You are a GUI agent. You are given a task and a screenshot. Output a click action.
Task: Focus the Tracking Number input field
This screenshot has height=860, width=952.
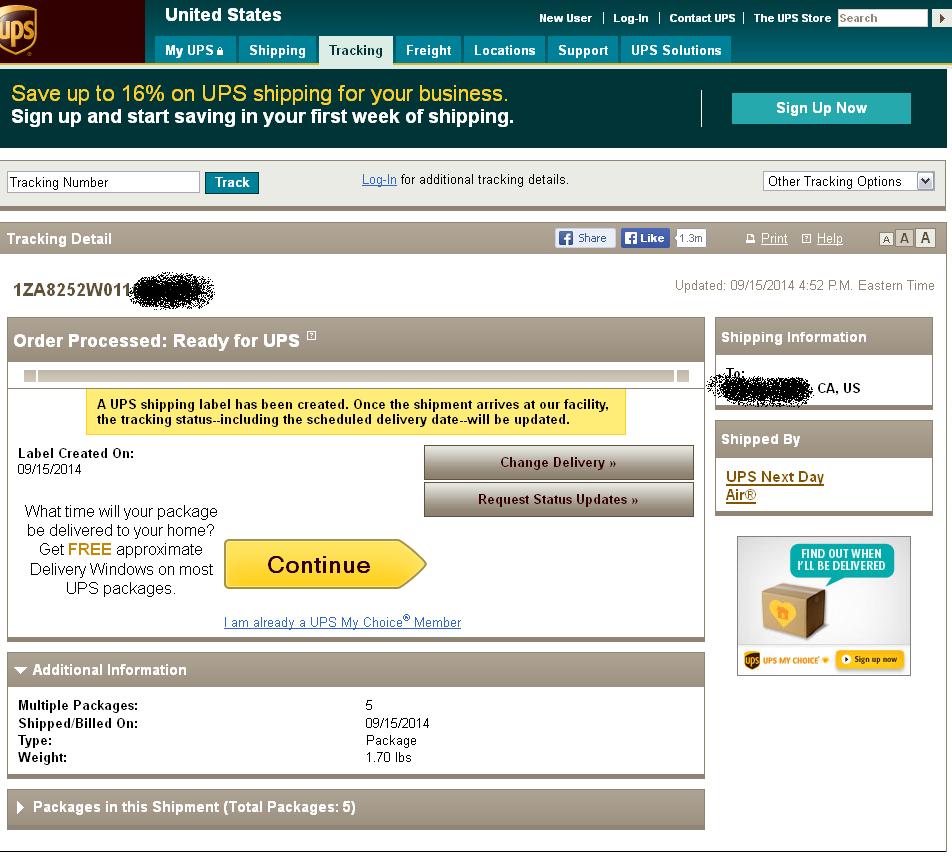(x=103, y=182)
